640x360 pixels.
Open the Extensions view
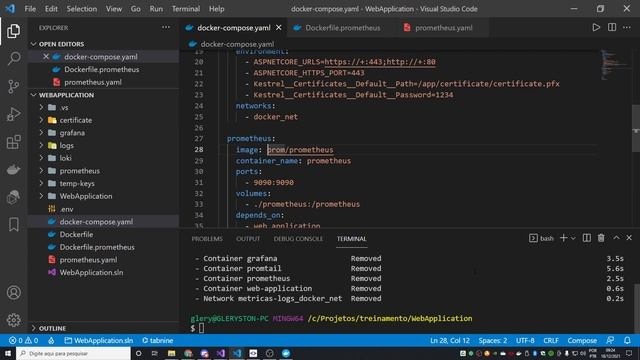coord(13,142)
